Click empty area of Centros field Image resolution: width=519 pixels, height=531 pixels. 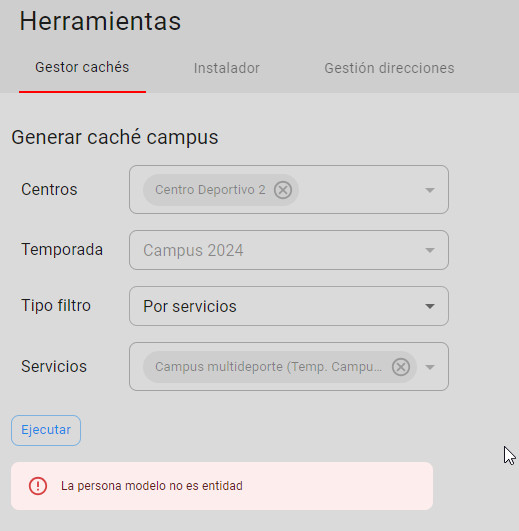(x=359, y=190)
